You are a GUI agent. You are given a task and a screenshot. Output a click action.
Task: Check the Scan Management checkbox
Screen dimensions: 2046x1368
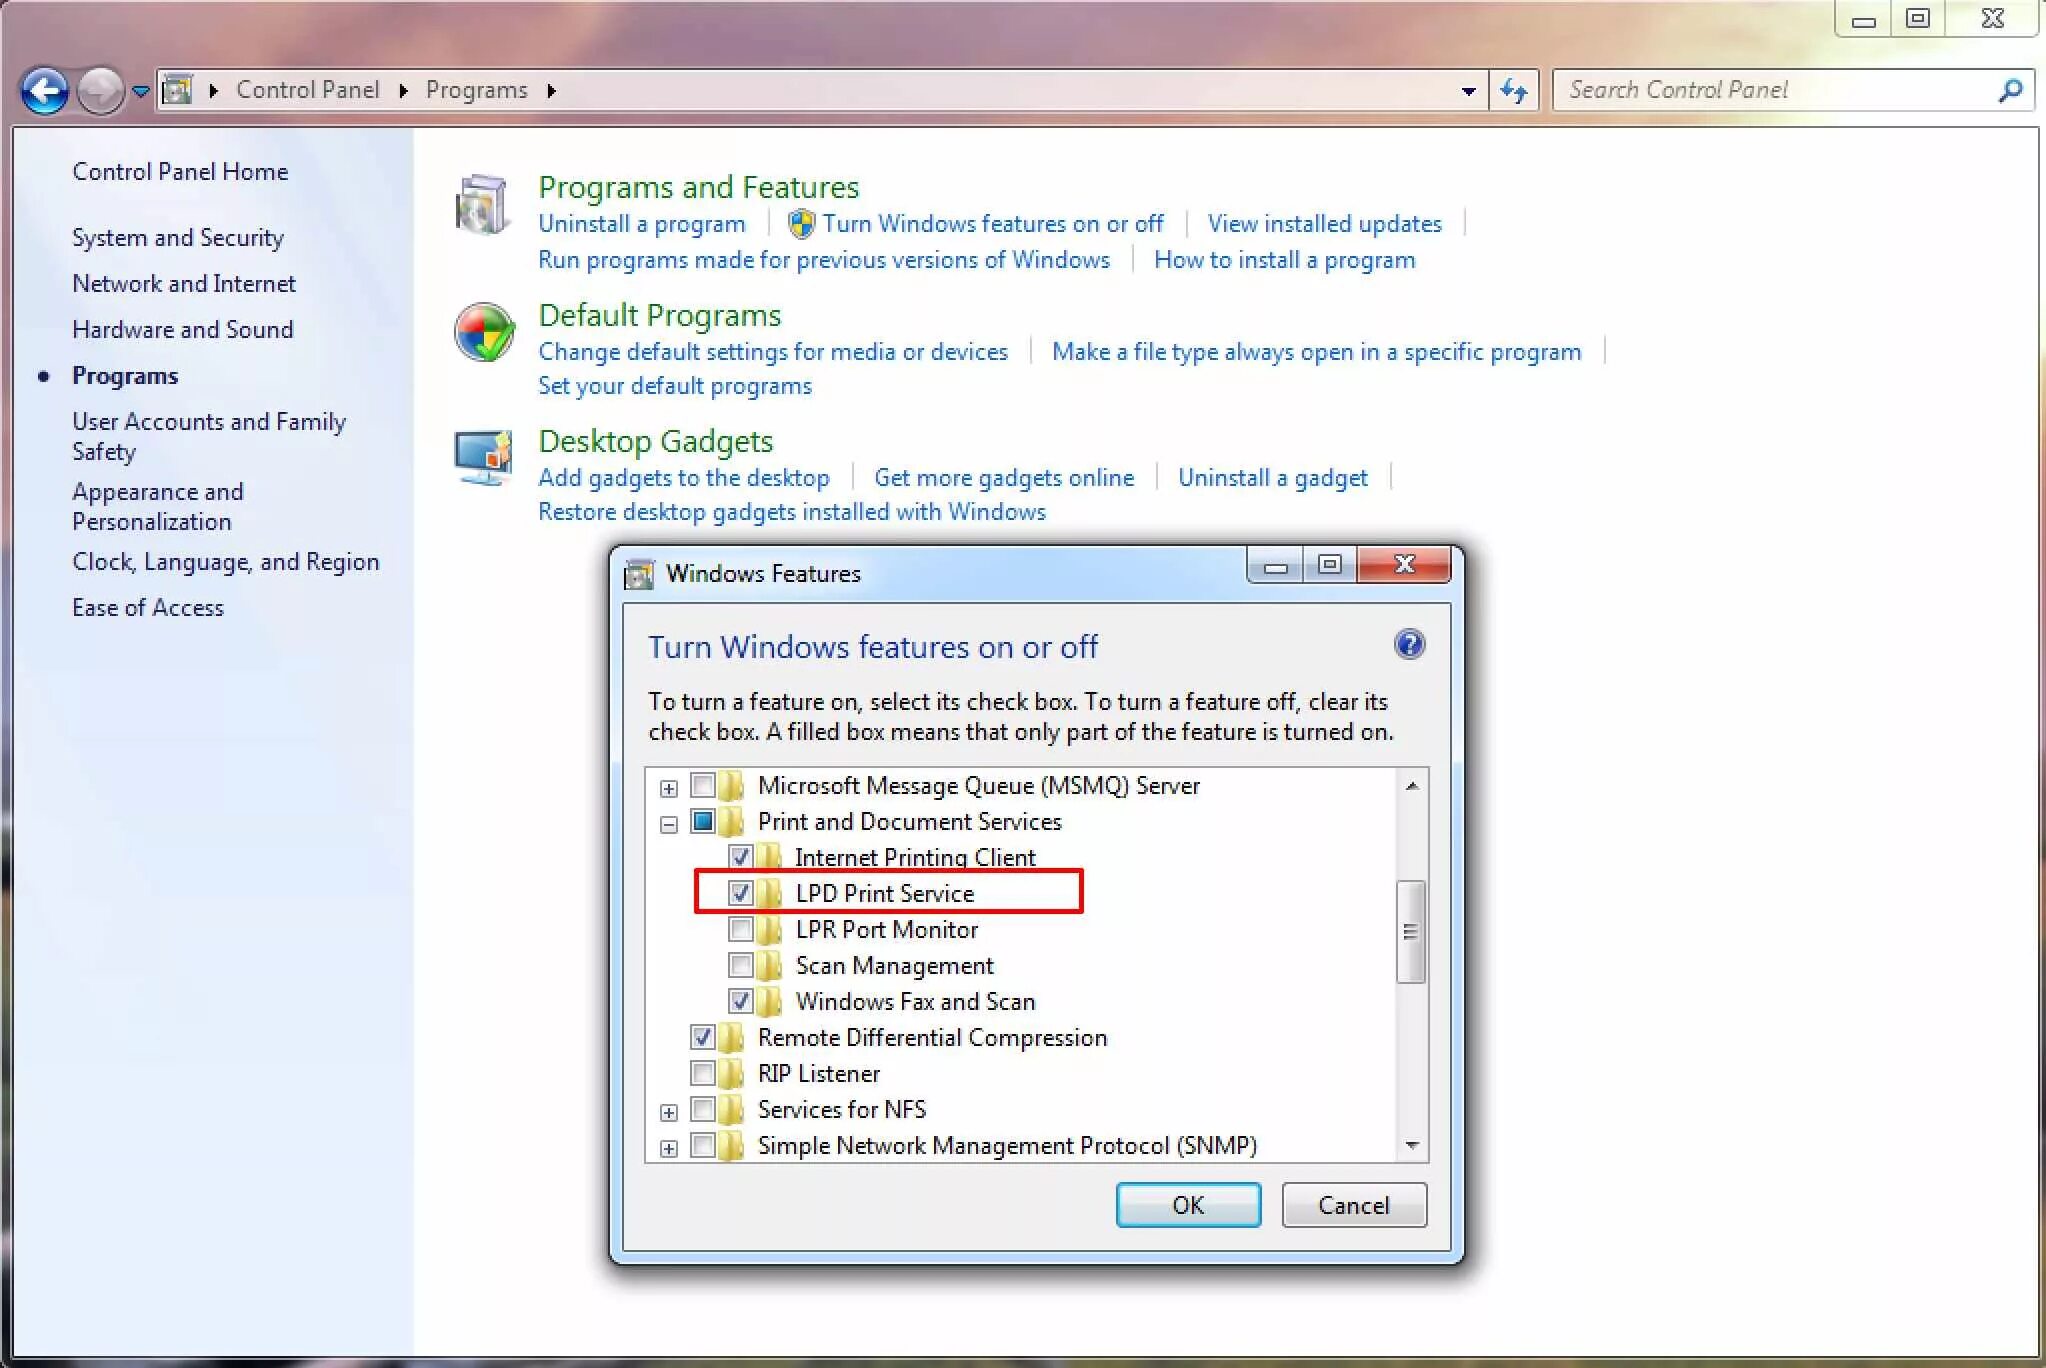click(740, 965)
